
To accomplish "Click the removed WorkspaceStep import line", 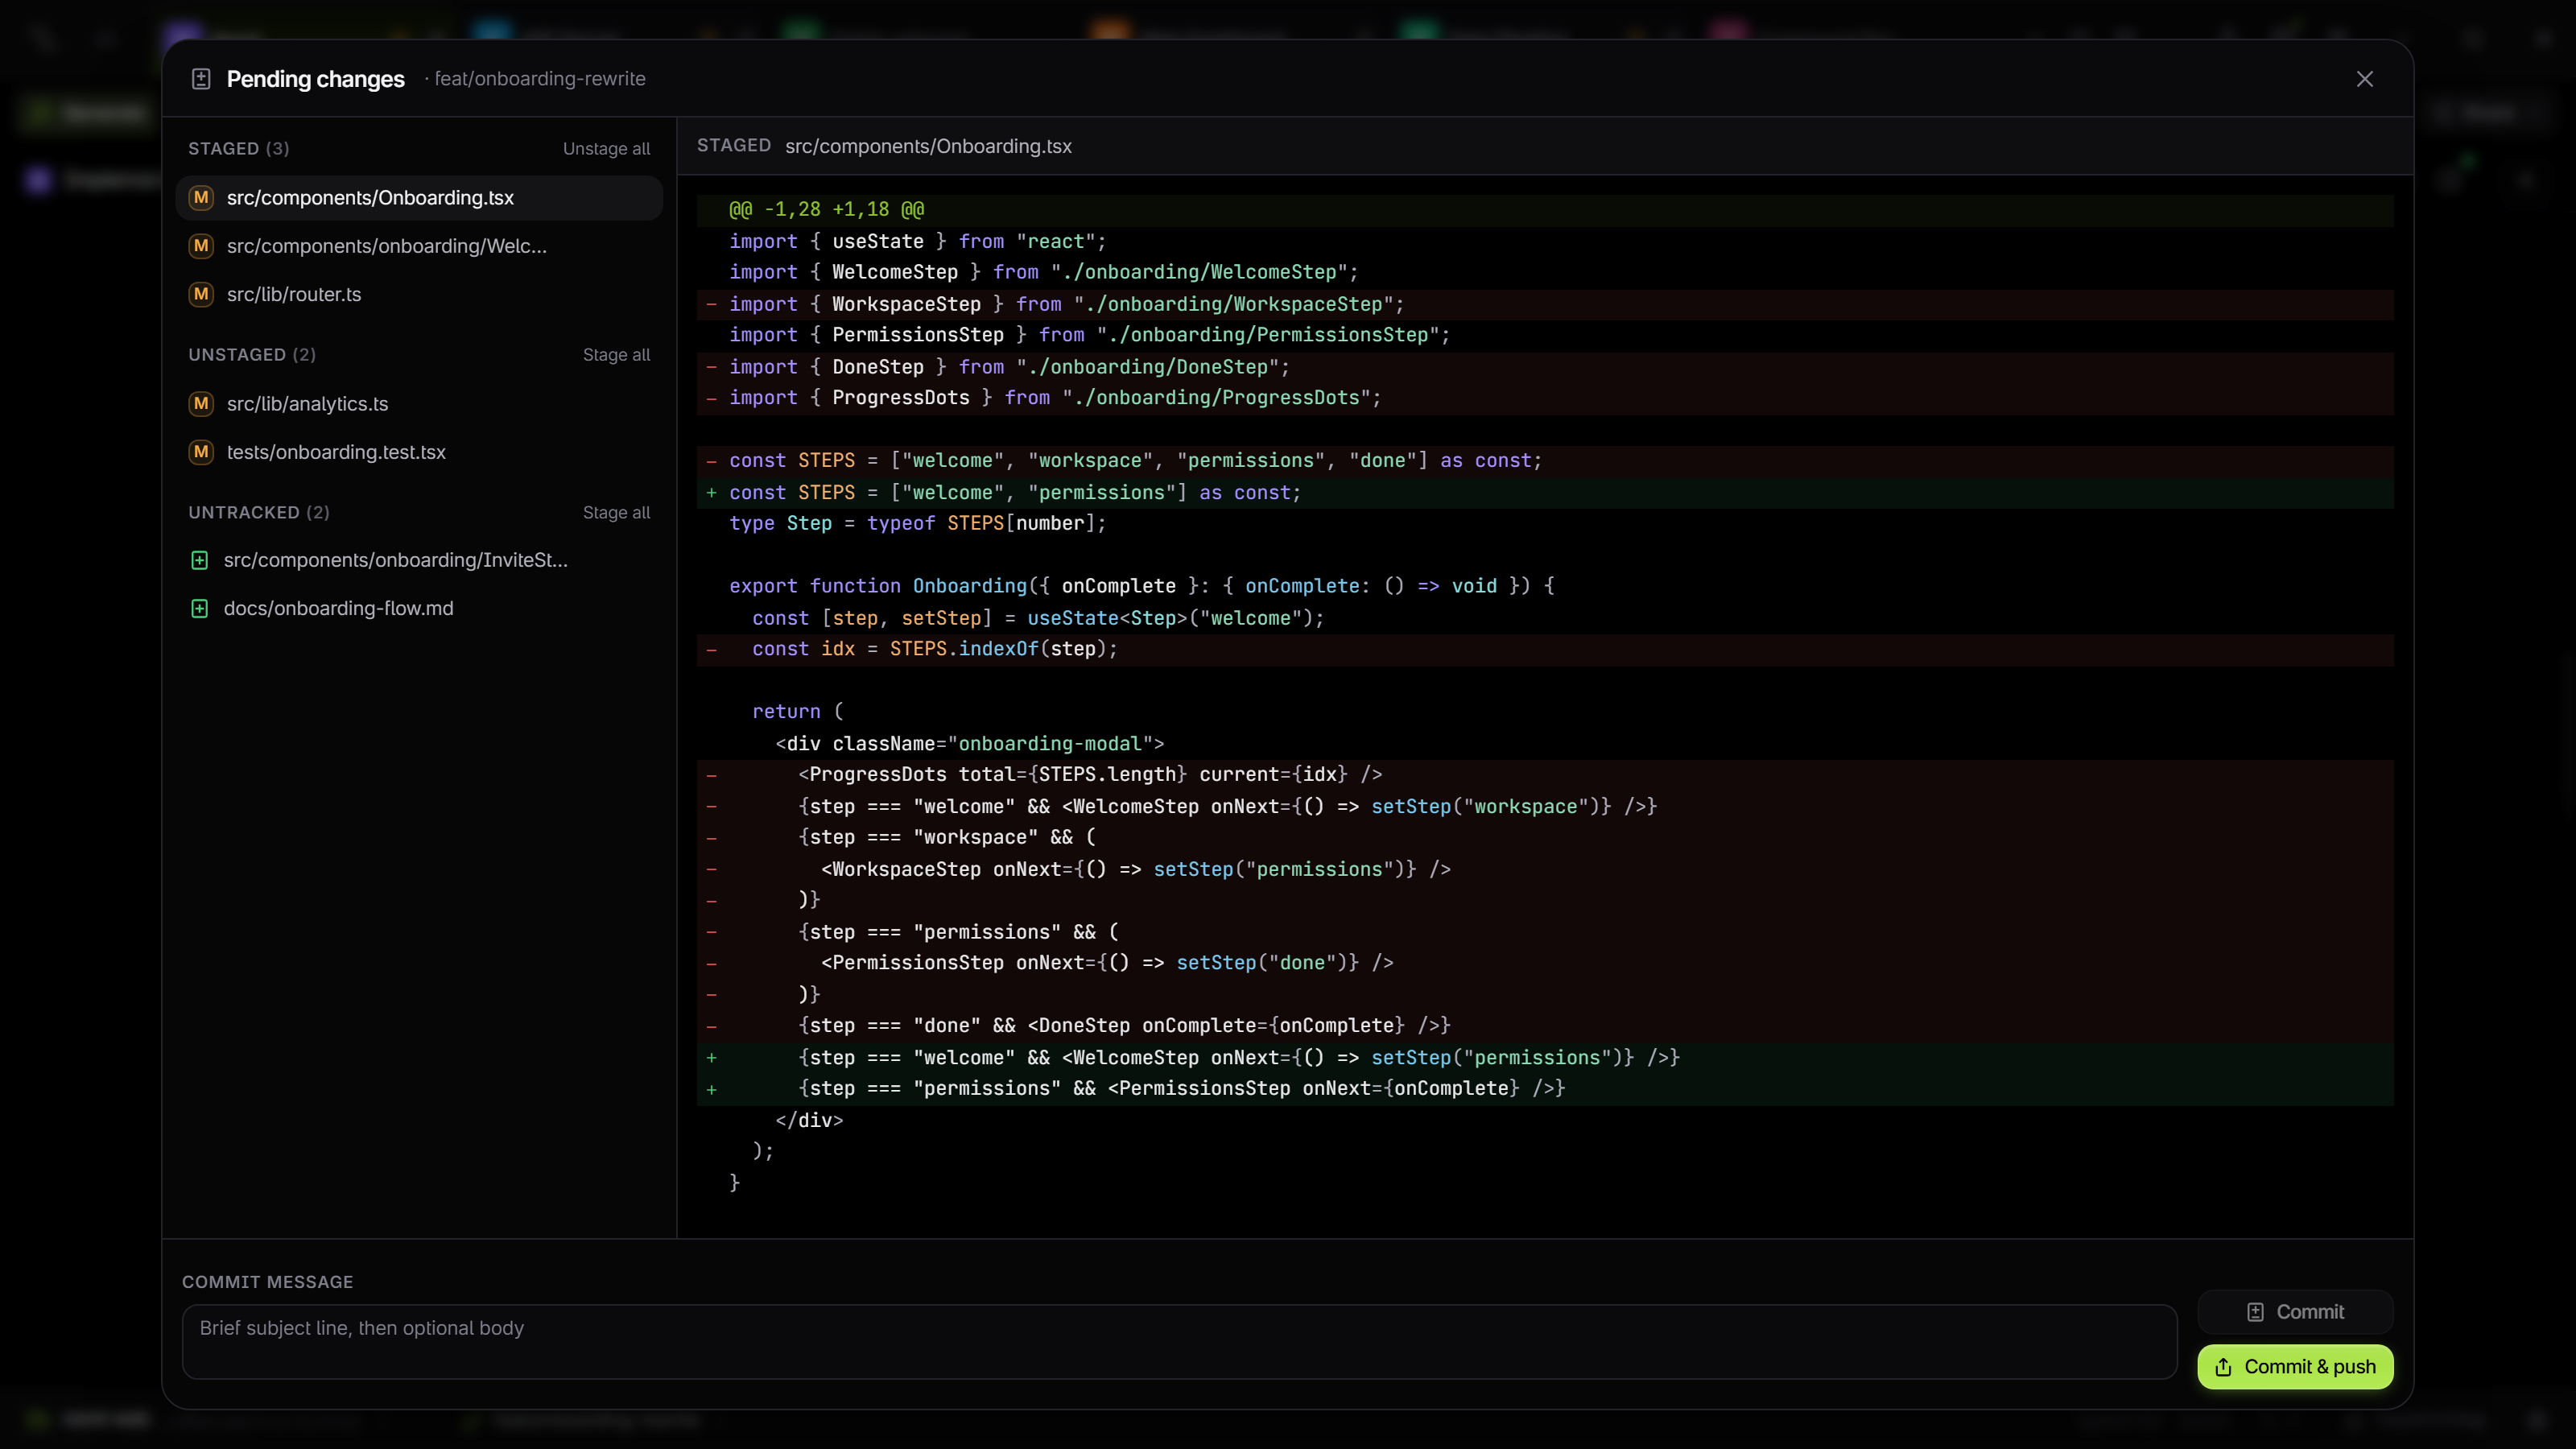I will (1545, 304).
